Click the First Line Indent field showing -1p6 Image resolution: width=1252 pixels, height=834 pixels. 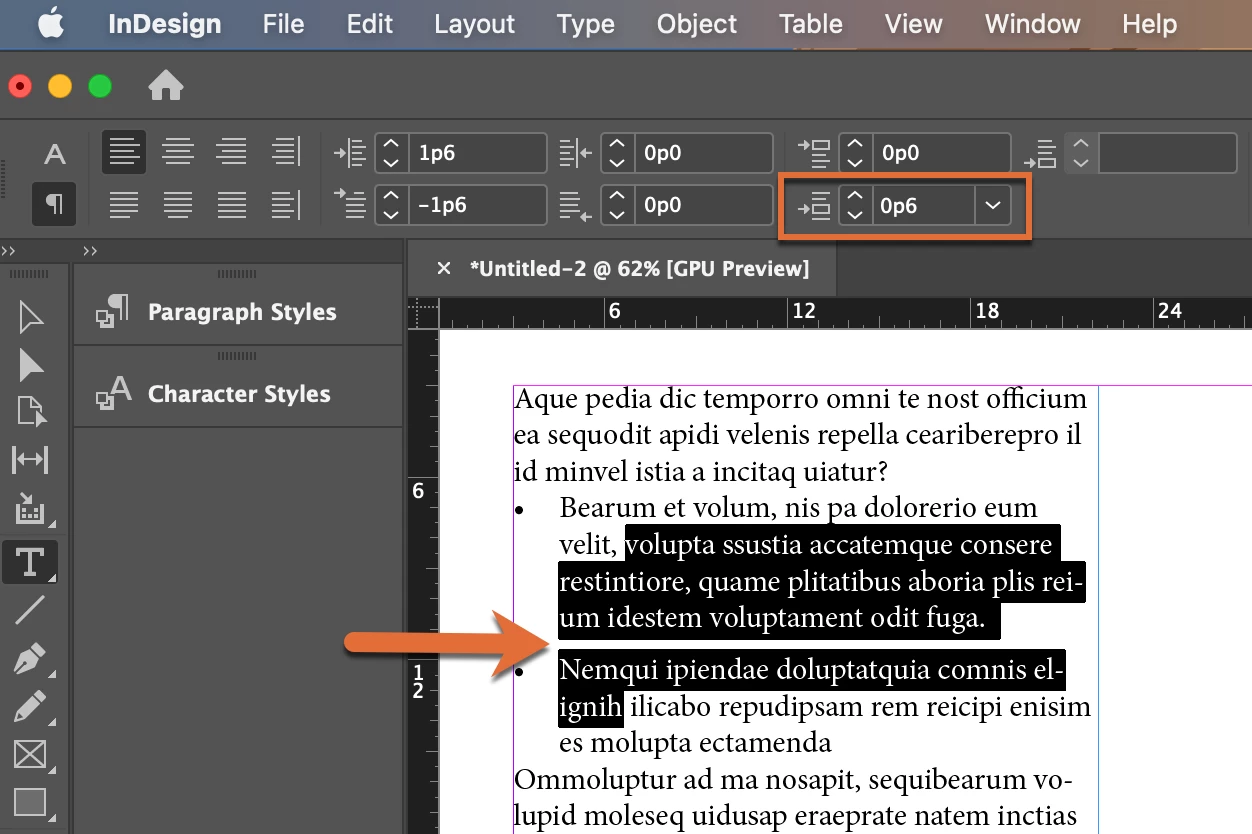pyautogui.click(x=477, y=205)
